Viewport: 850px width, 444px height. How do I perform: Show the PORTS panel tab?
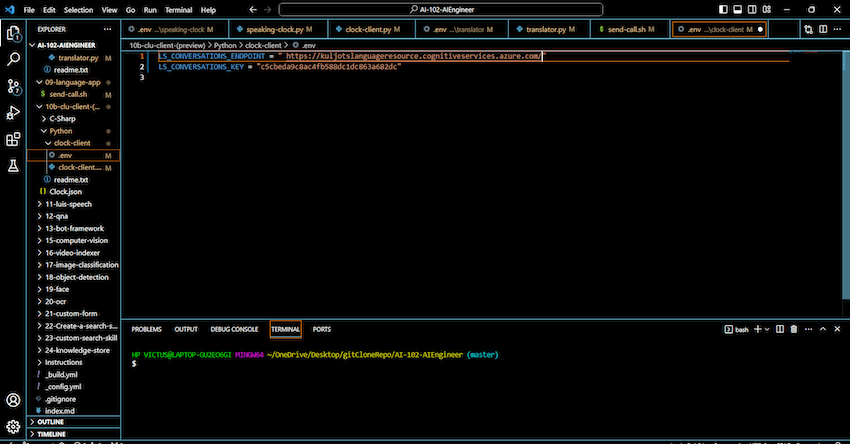click(x=321, y=329)
